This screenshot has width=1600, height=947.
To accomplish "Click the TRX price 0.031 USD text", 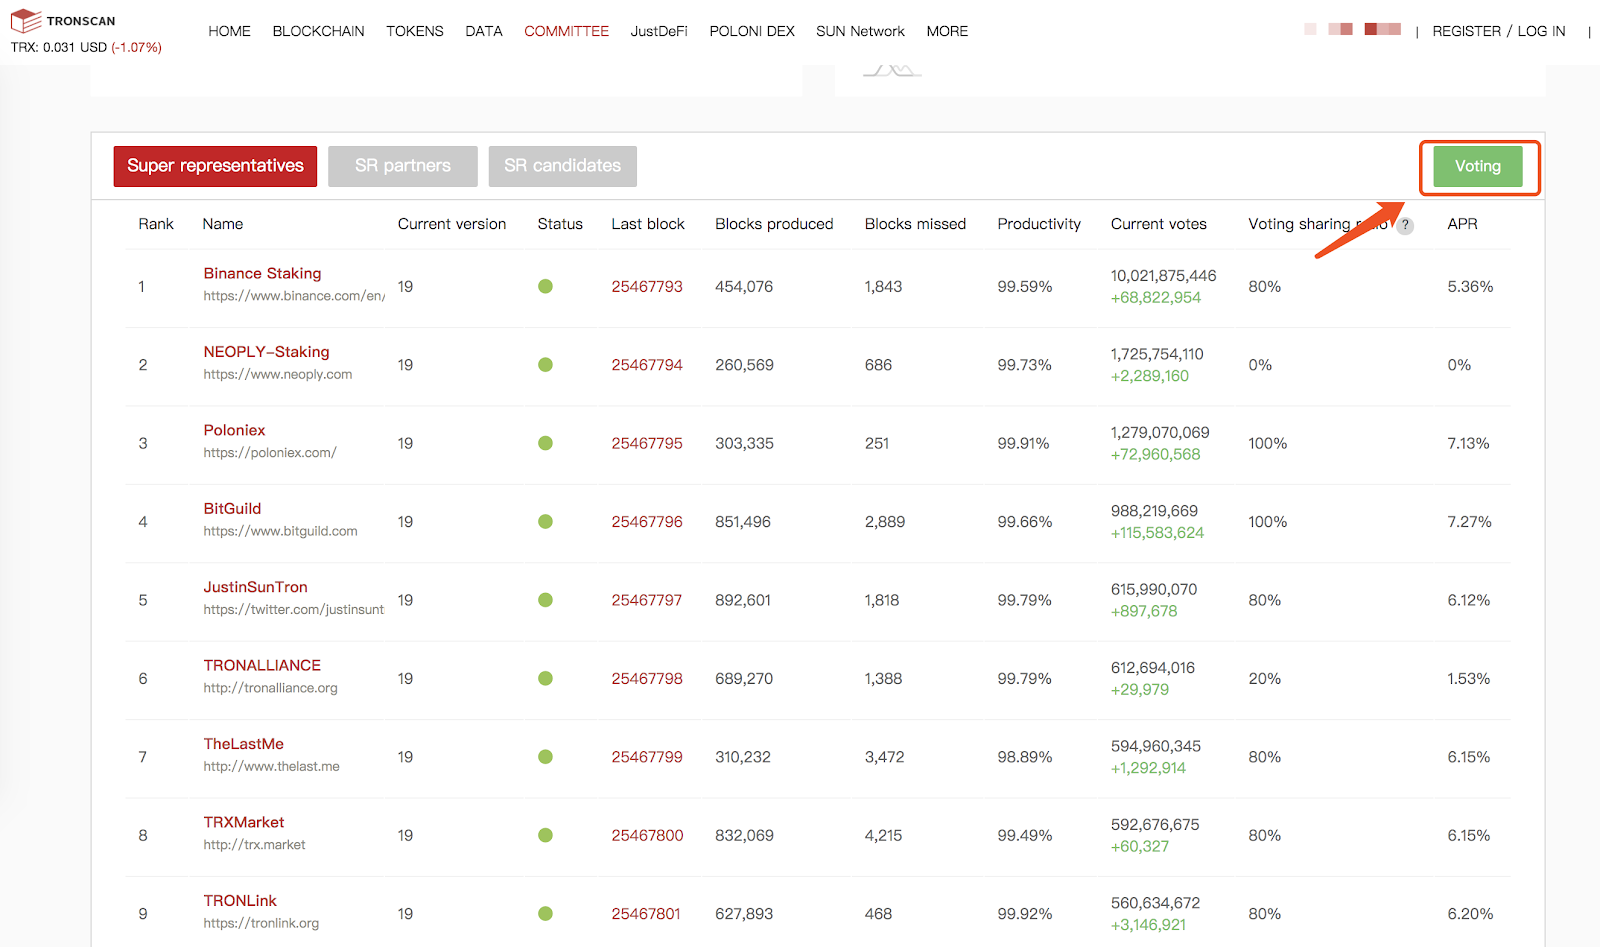I will pos(59,47).
